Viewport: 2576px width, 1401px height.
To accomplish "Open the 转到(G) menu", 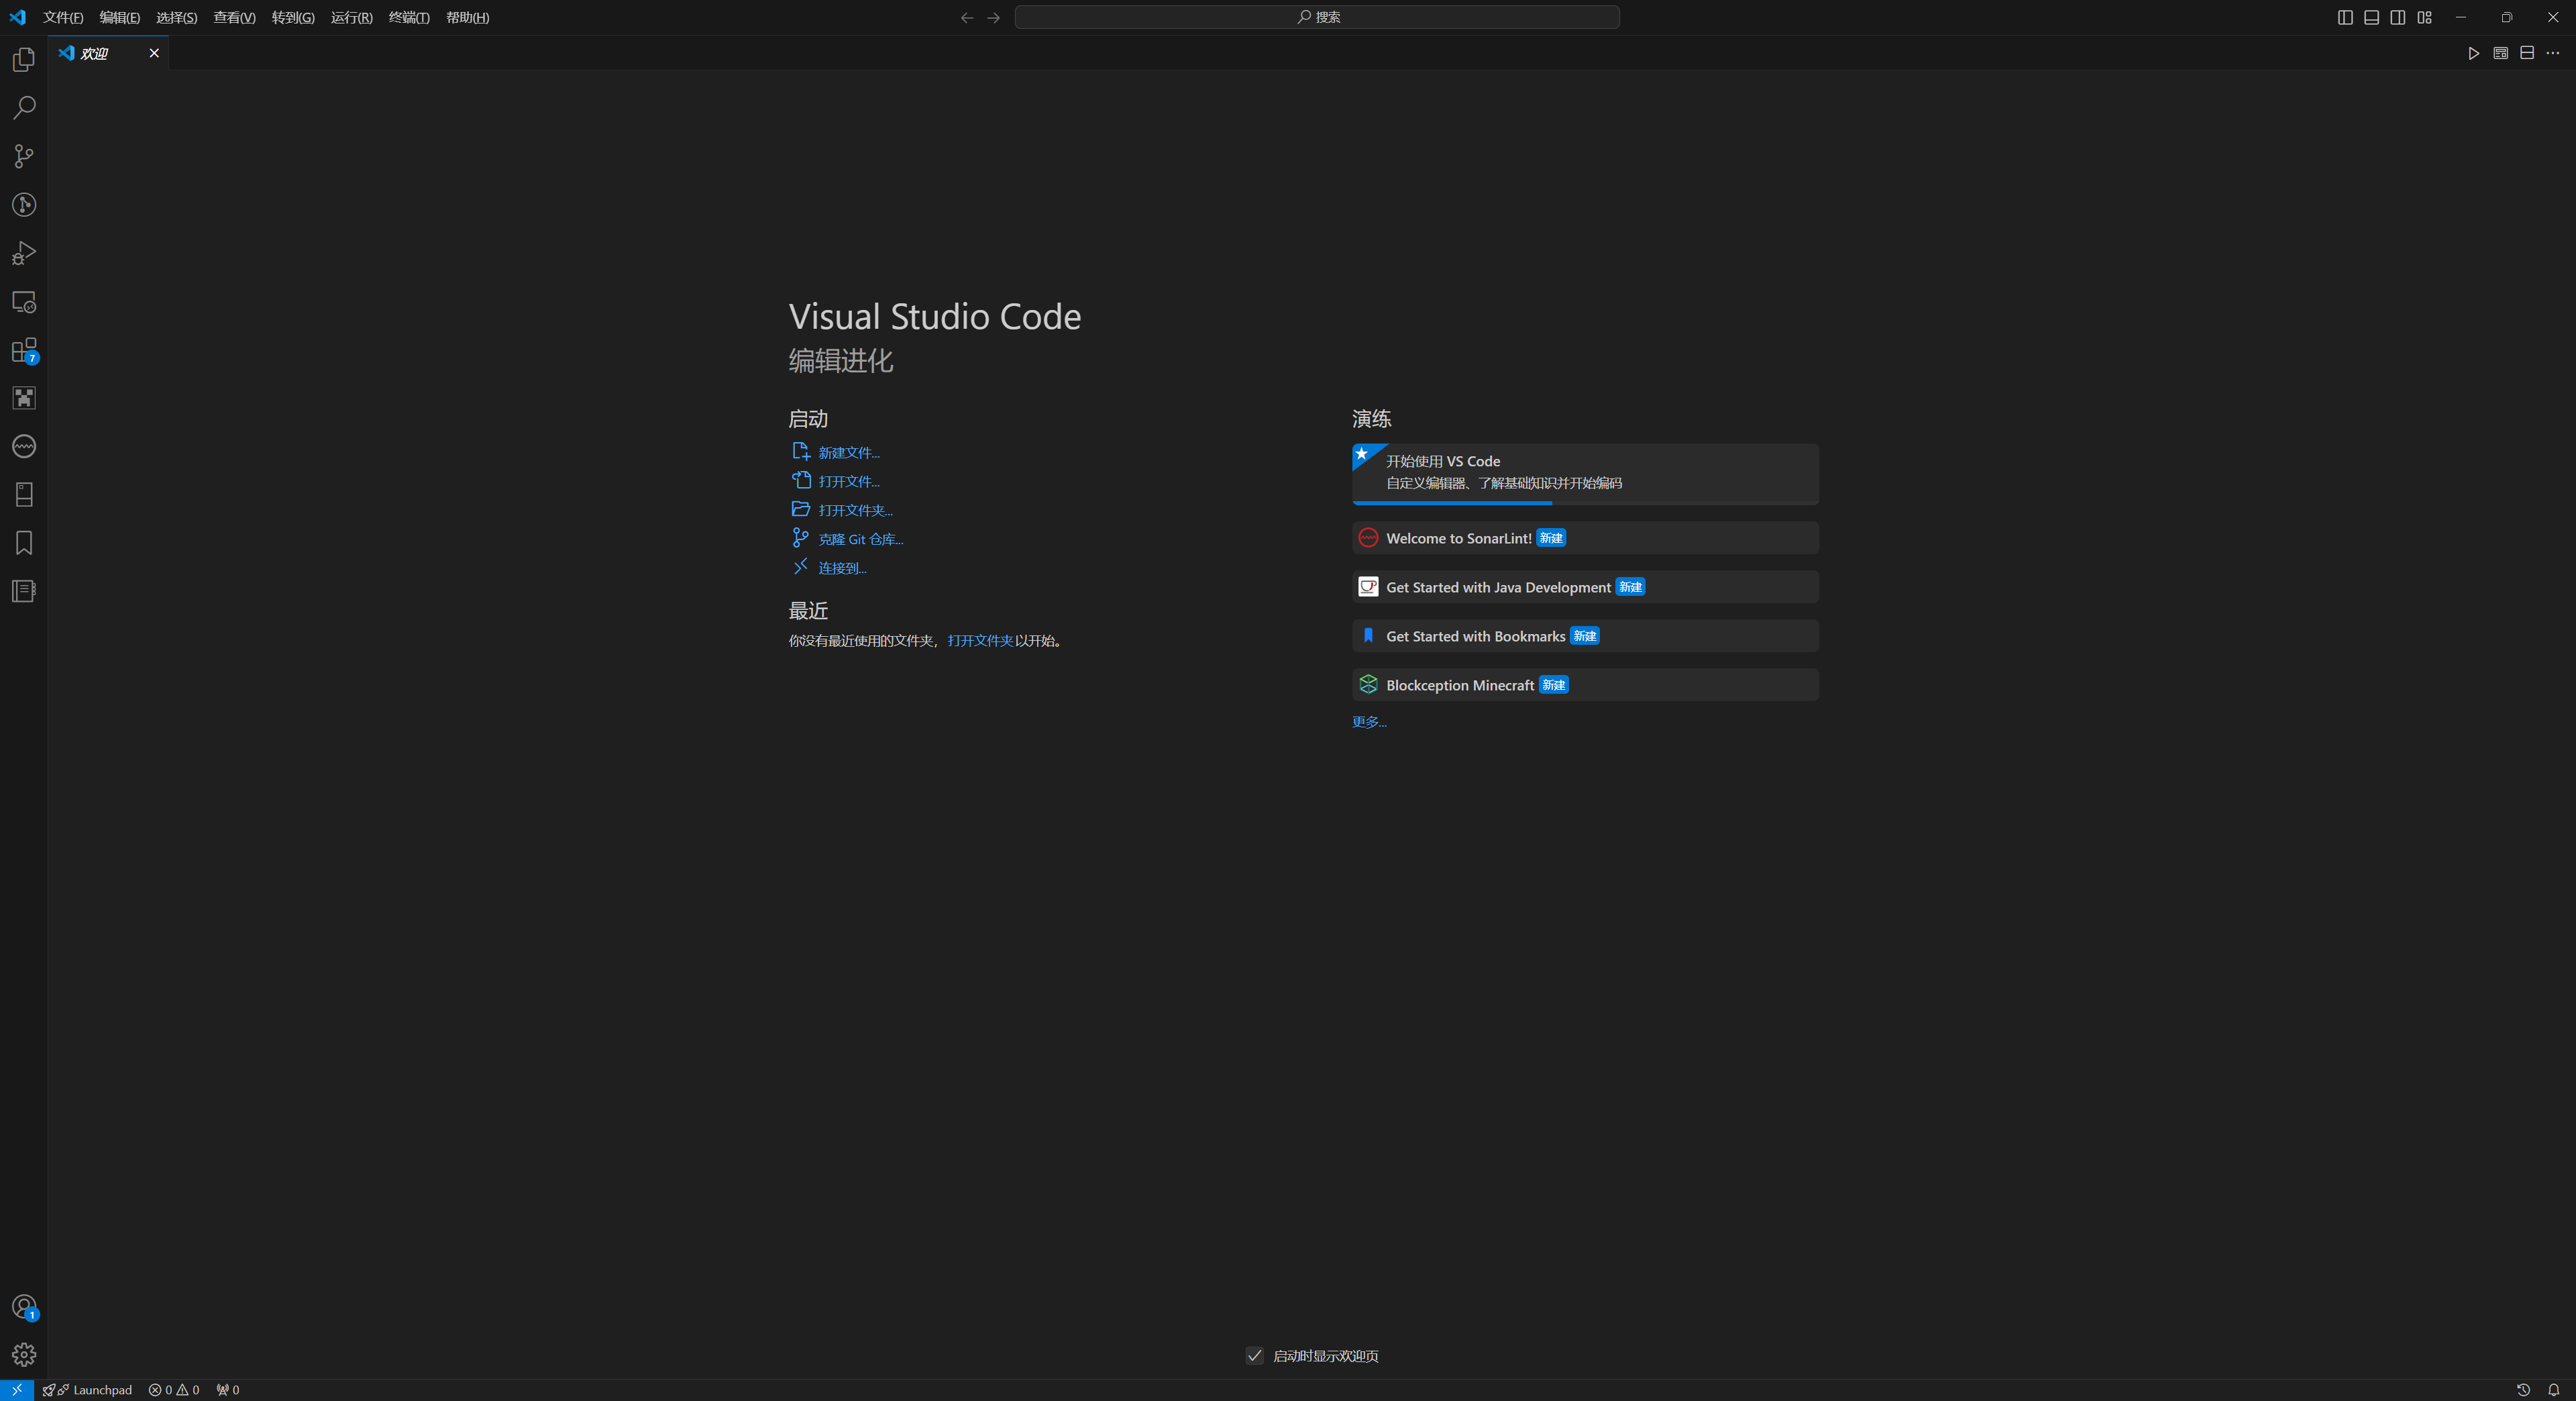I will pos(293,17).
